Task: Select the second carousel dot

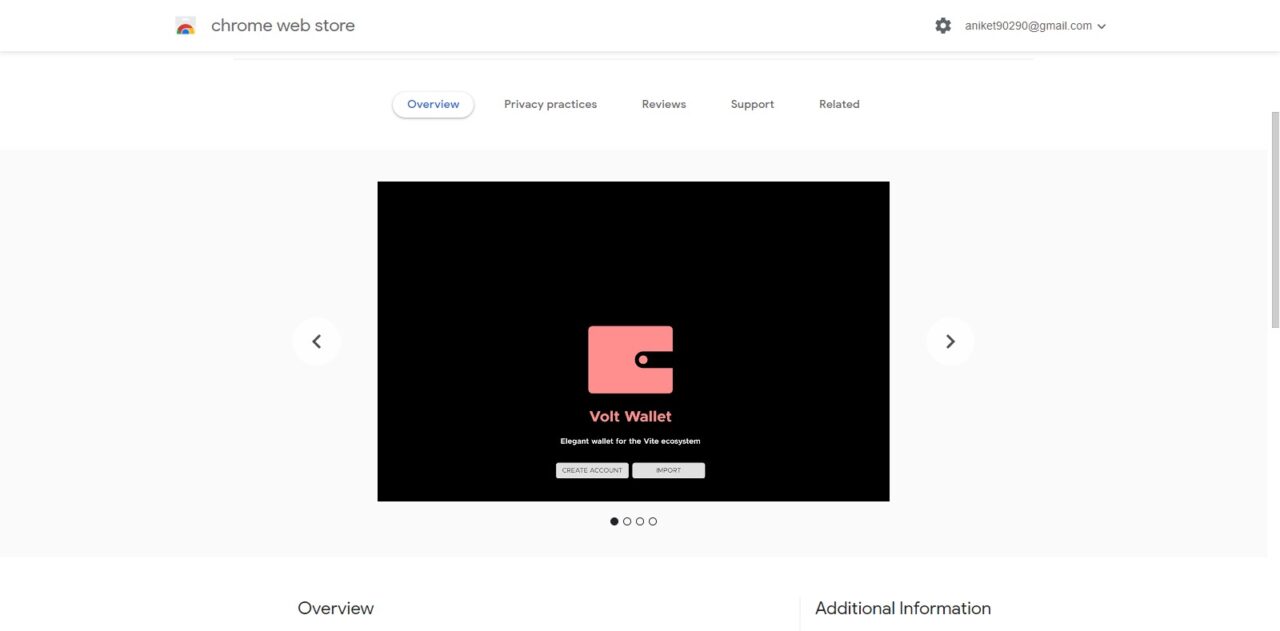Action: 627,521
